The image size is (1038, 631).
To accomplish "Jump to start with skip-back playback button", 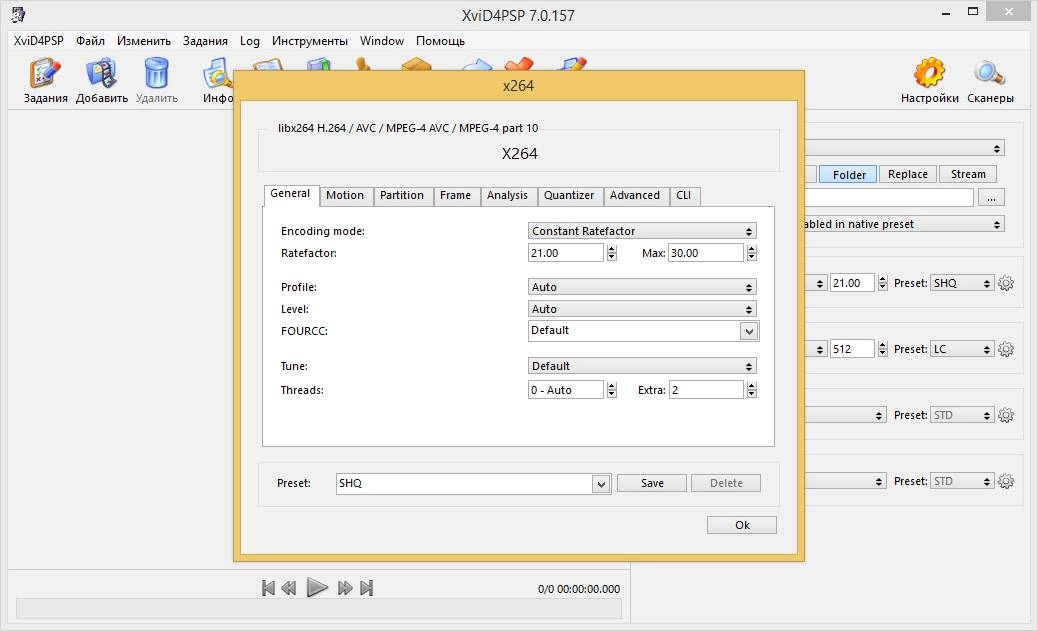I will coord(268,588).
